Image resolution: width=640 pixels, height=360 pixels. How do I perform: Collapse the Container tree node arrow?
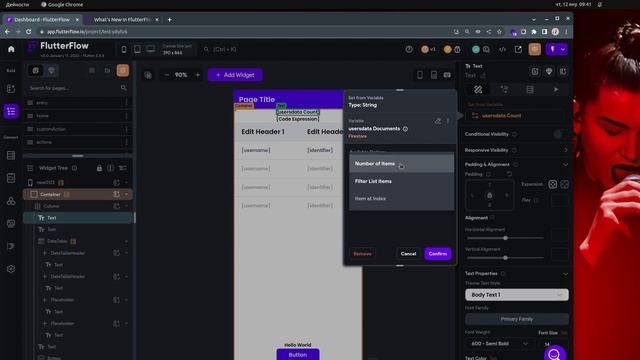pos(127,195)
